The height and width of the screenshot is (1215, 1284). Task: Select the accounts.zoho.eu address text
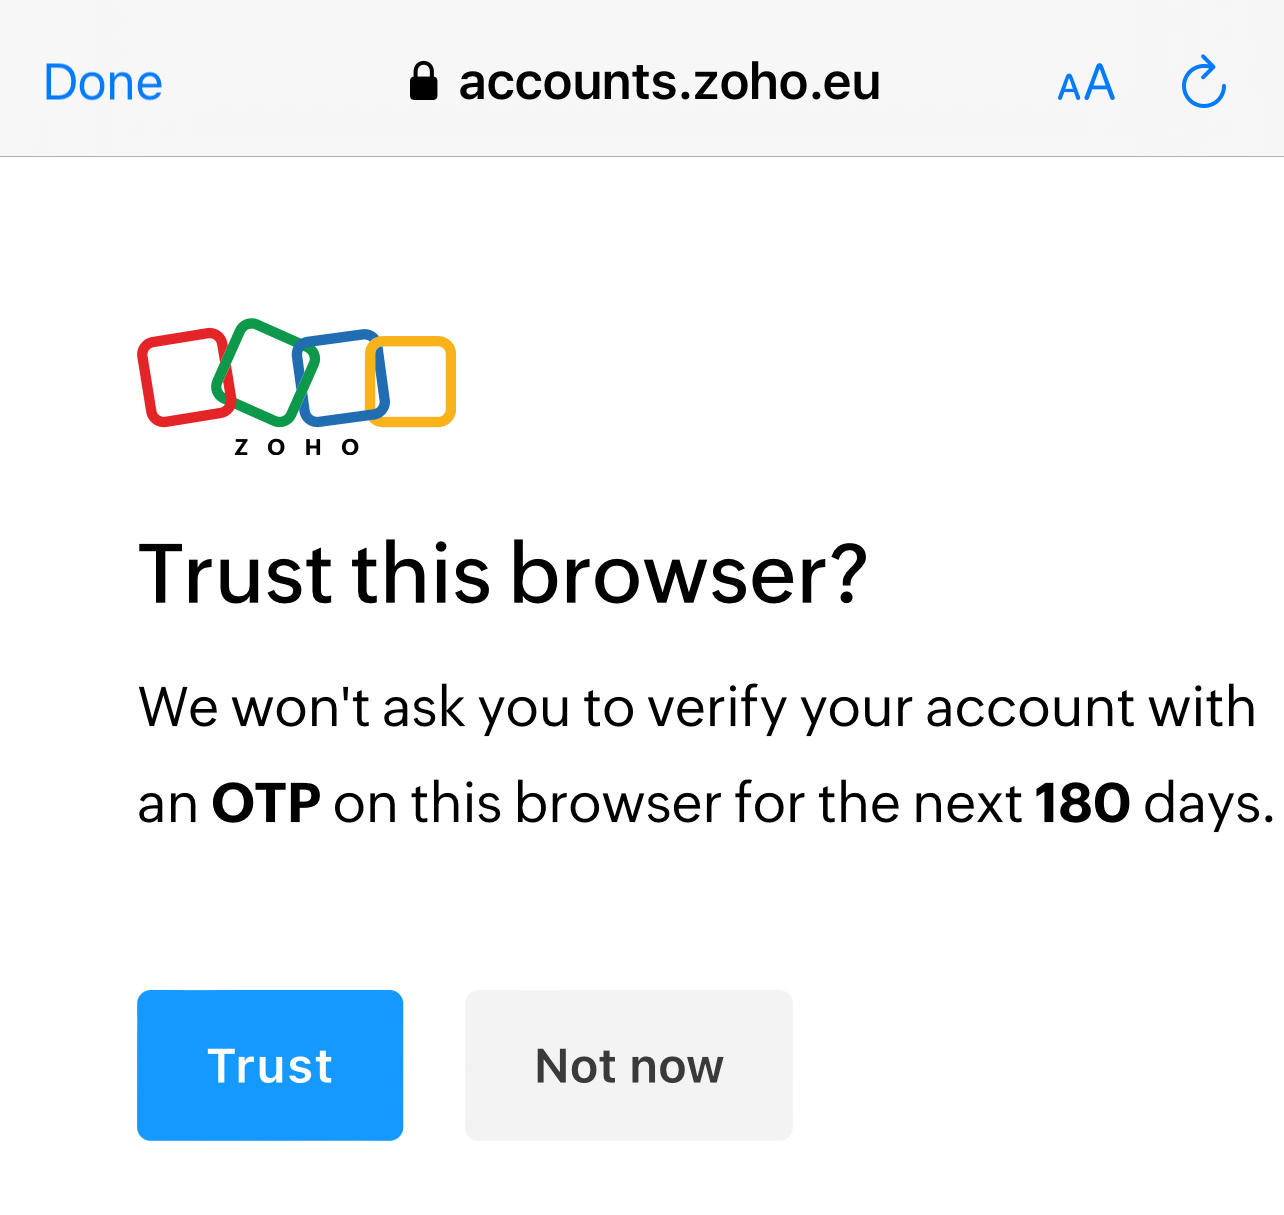(669, 82)
